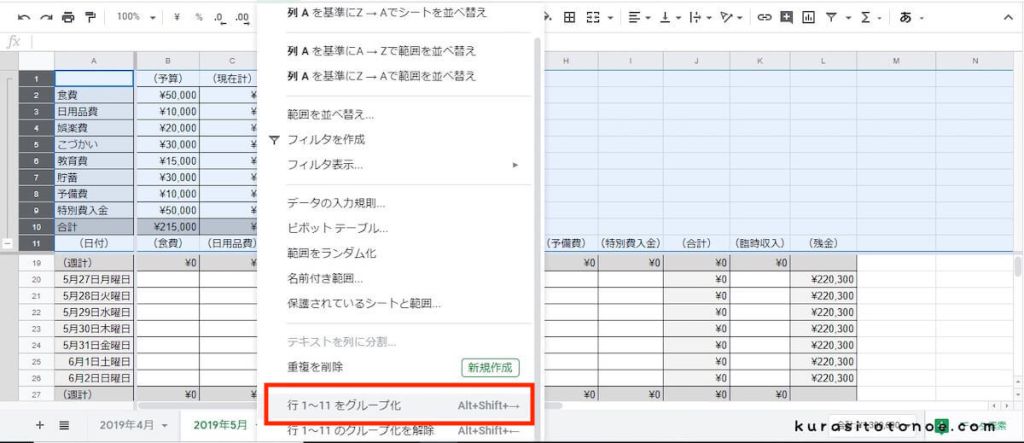This screenshot has height=443, width=1024.
Task: Click the 6月2日日曜日 cell
Action: pos(94,378)
